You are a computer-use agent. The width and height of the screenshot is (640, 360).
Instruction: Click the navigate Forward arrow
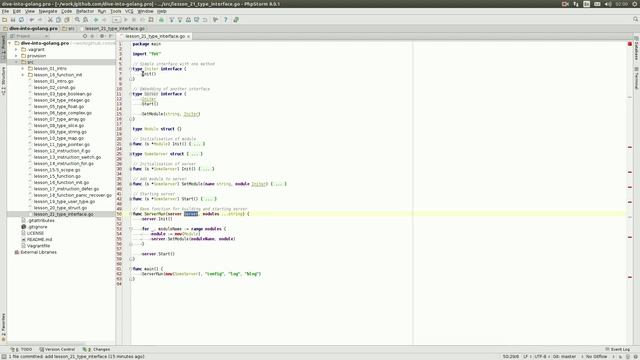[x=104, y=20]
